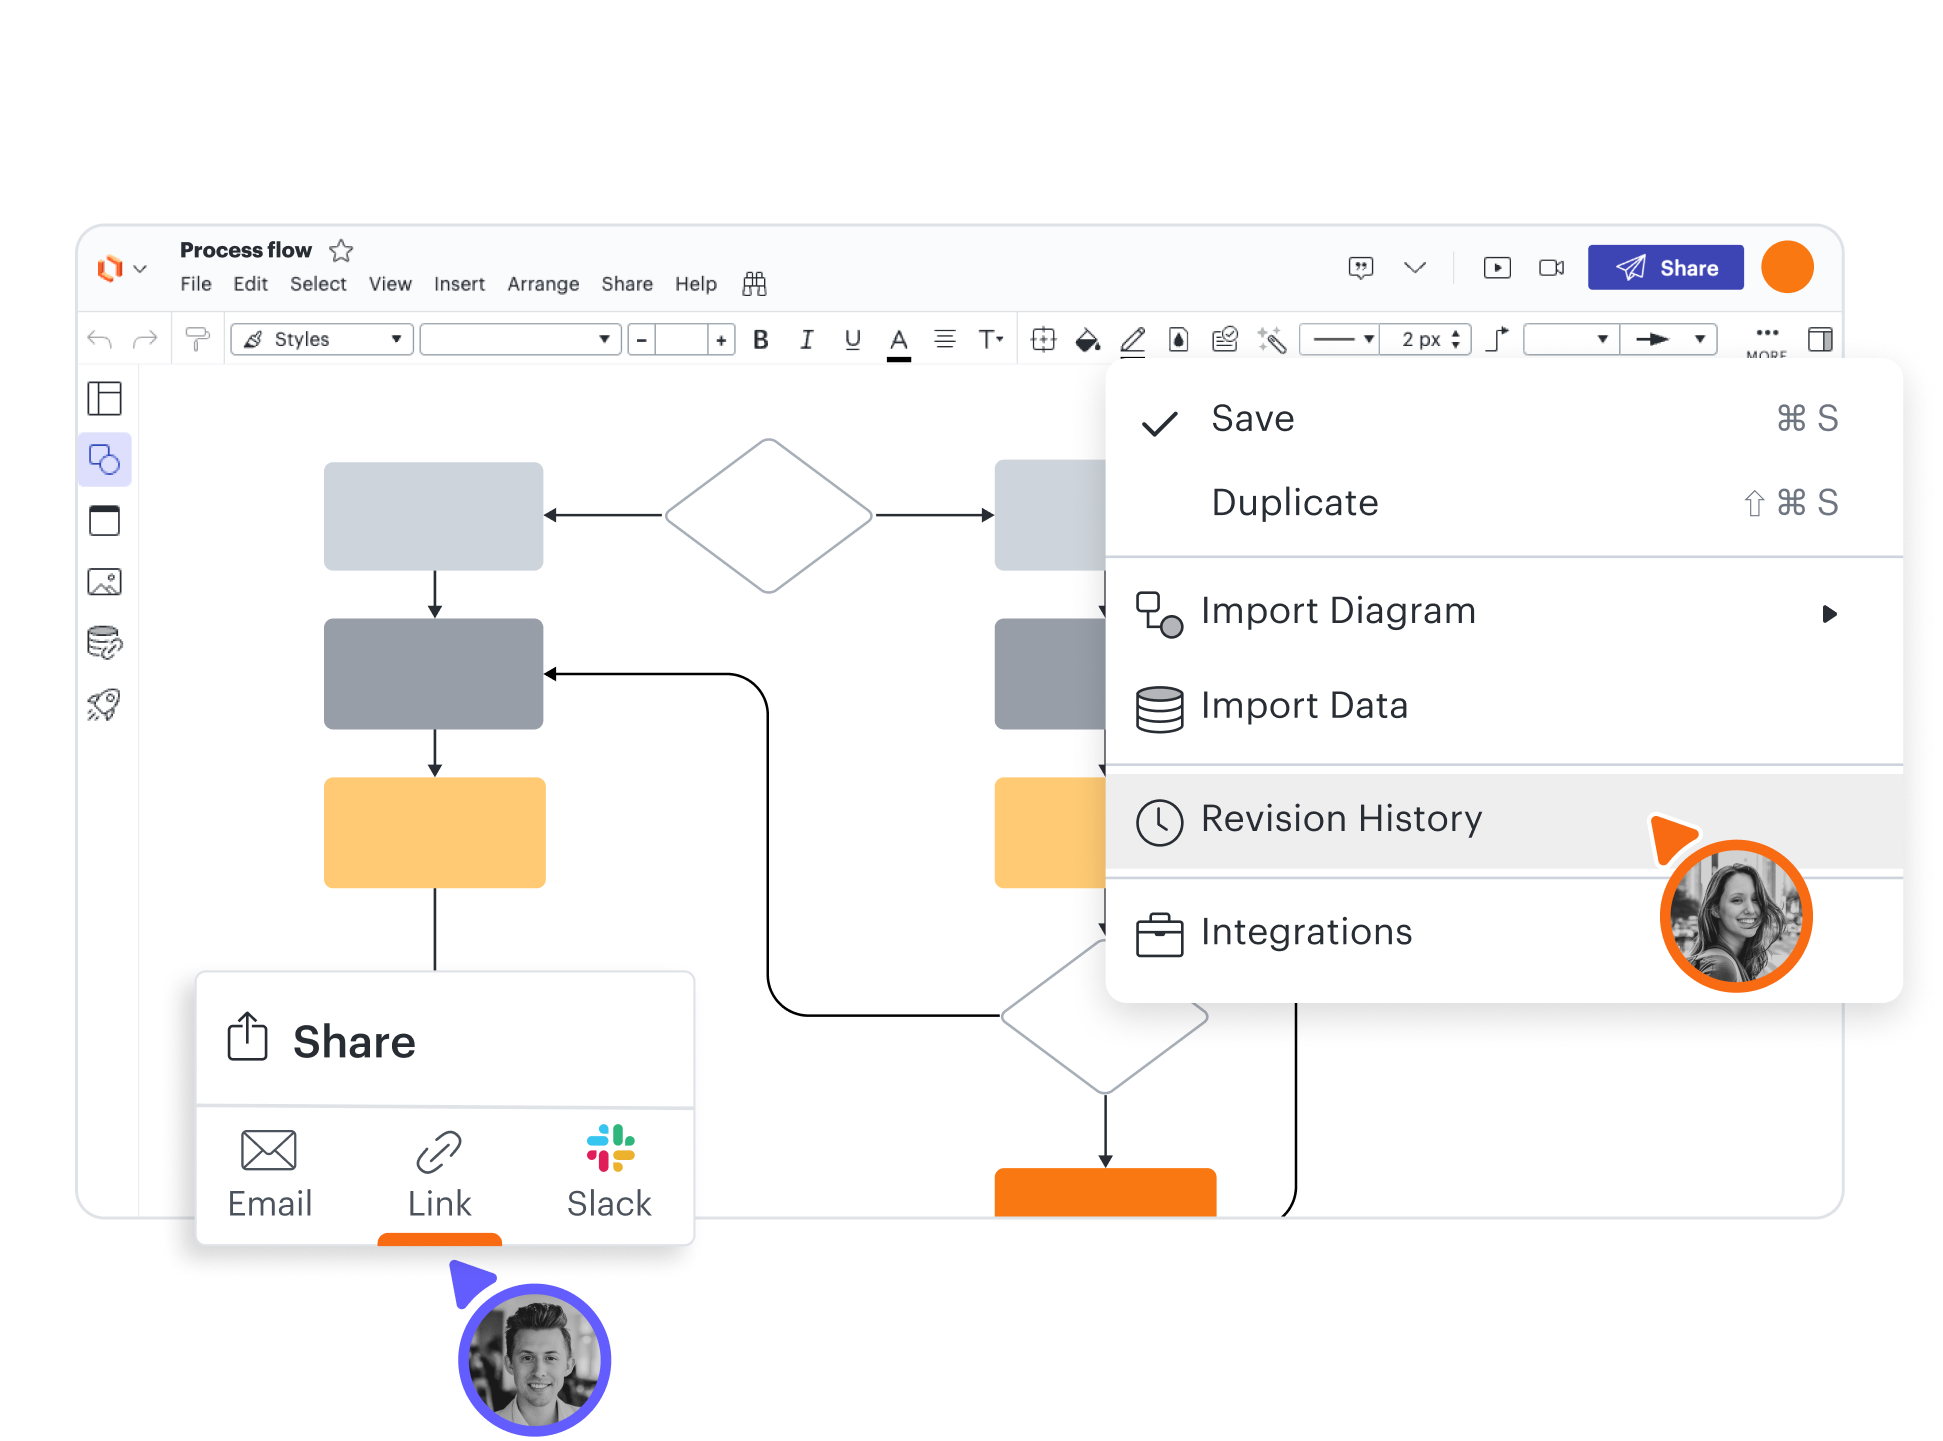Image resolution: width=1943 pixels, height=1441 pixels.
Task: Toggle bold text formatting
Action: pos(760,340)
